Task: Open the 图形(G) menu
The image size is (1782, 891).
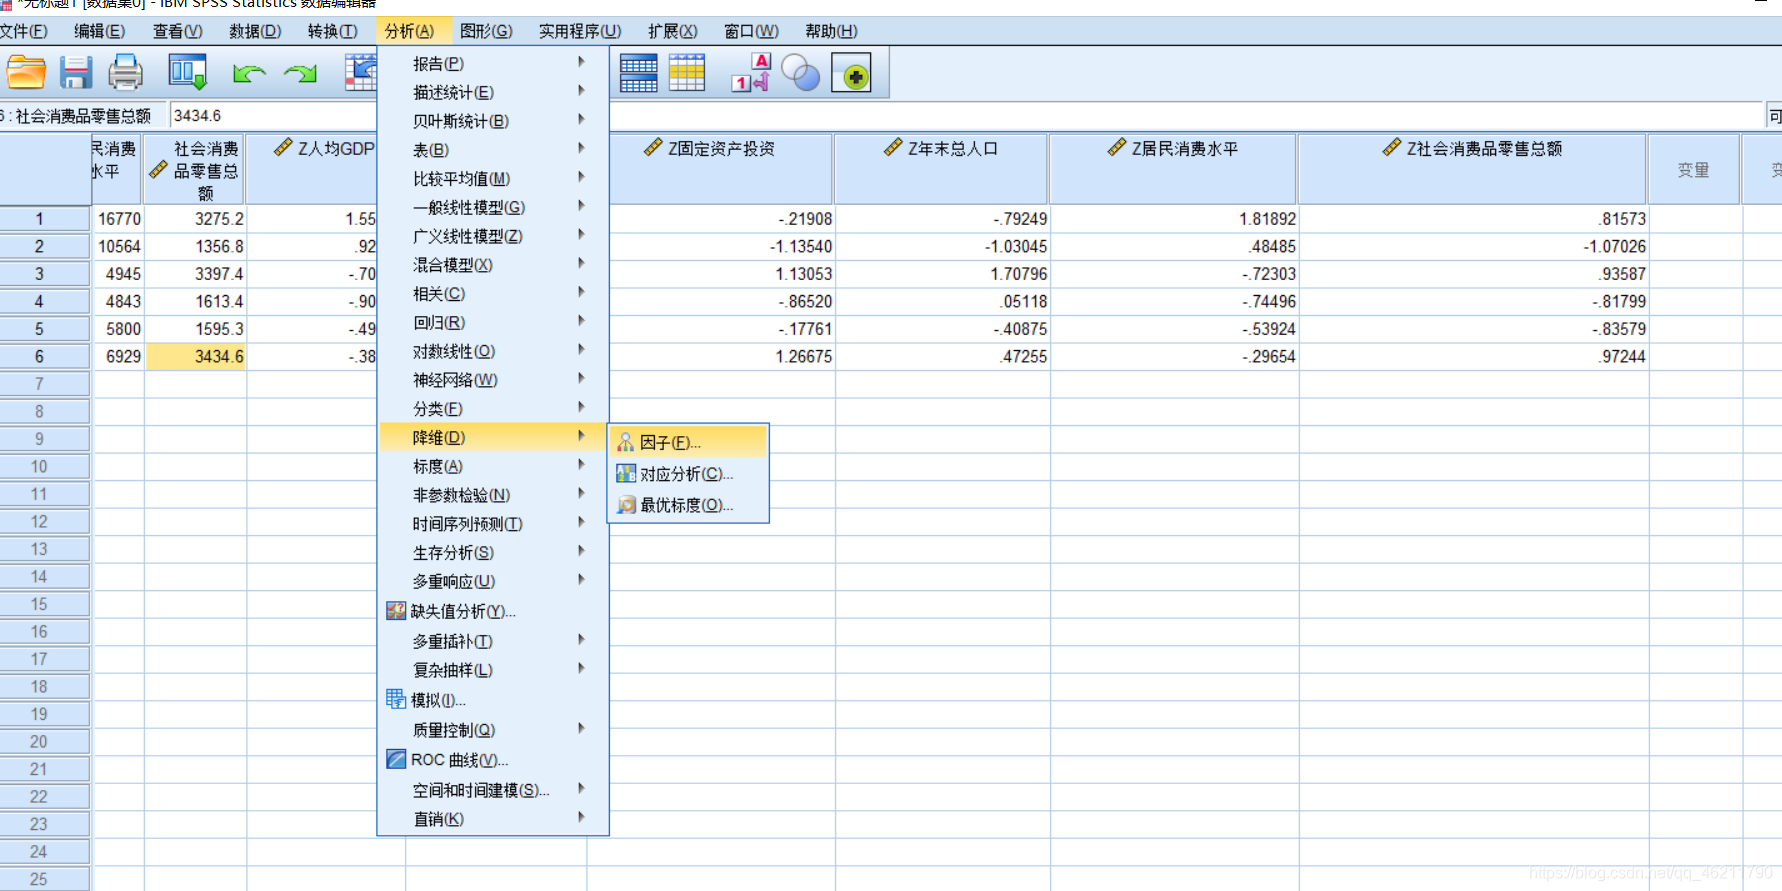Action: pyautogui.click(x=486, y=31)
